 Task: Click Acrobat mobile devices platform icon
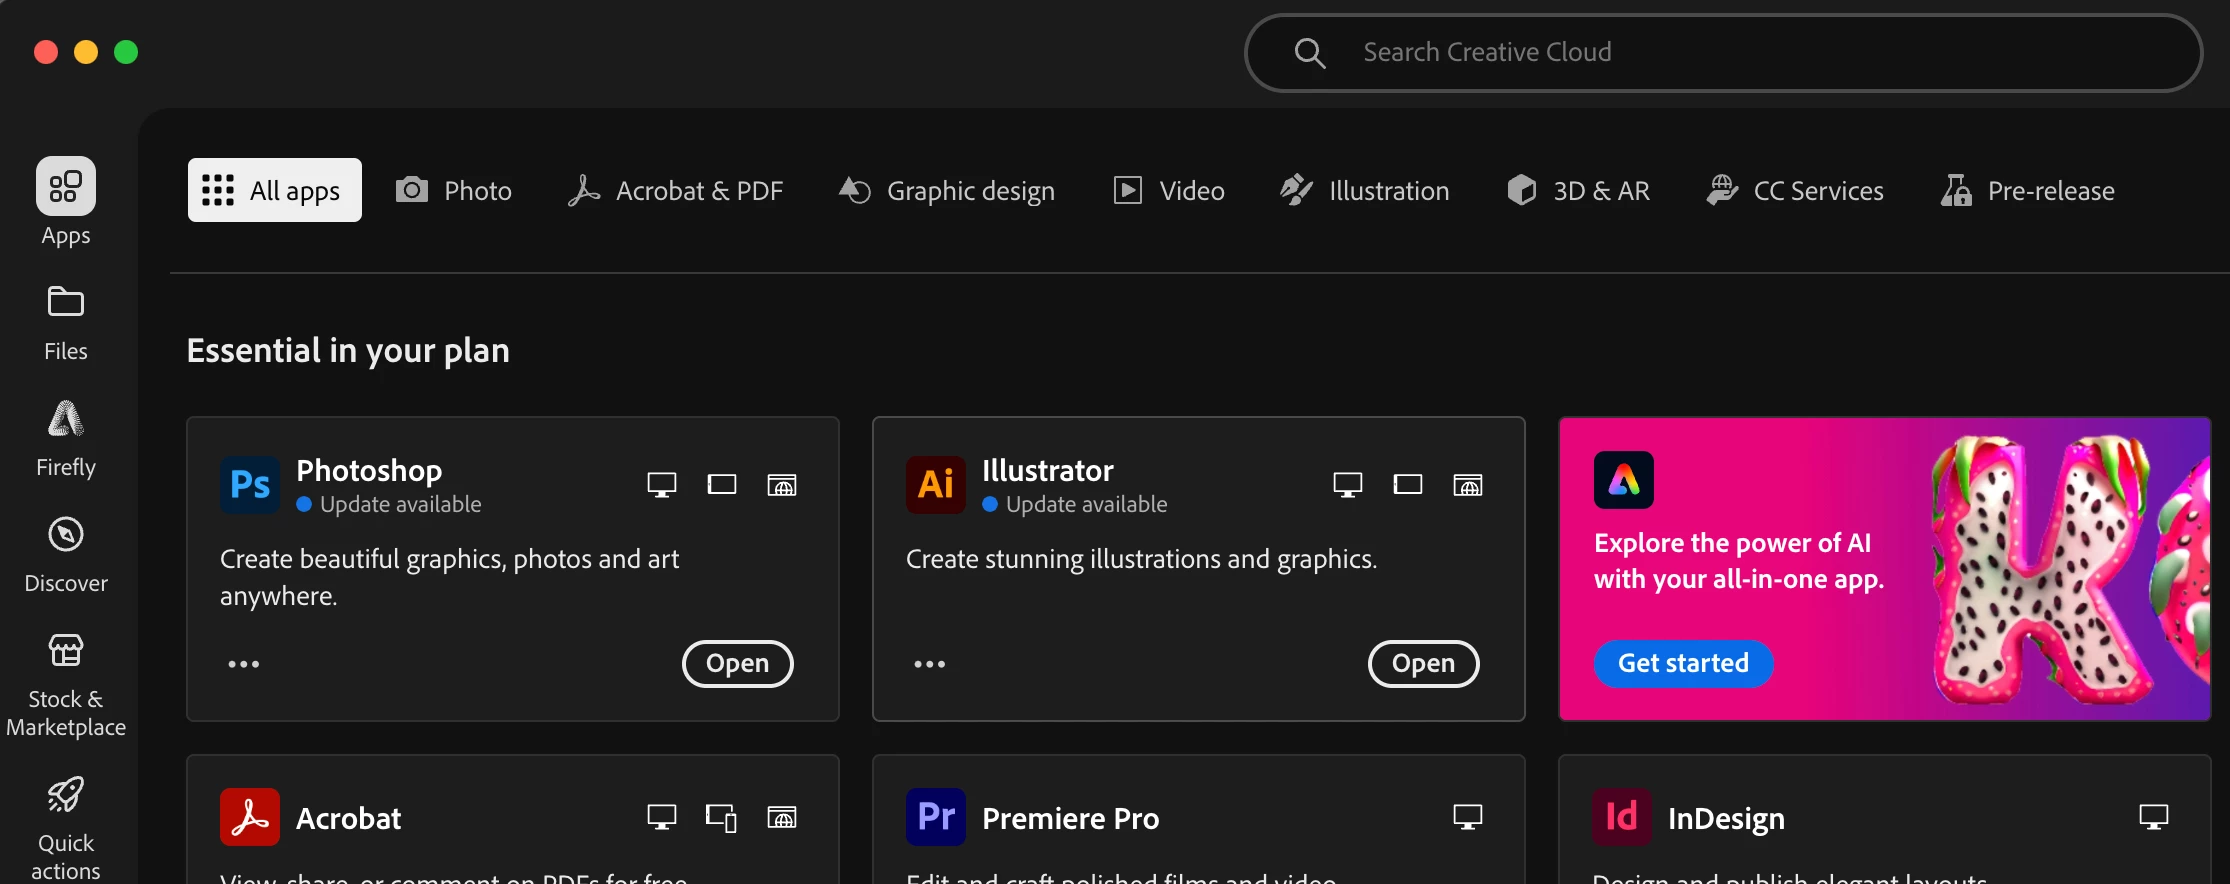coord(722,817)
